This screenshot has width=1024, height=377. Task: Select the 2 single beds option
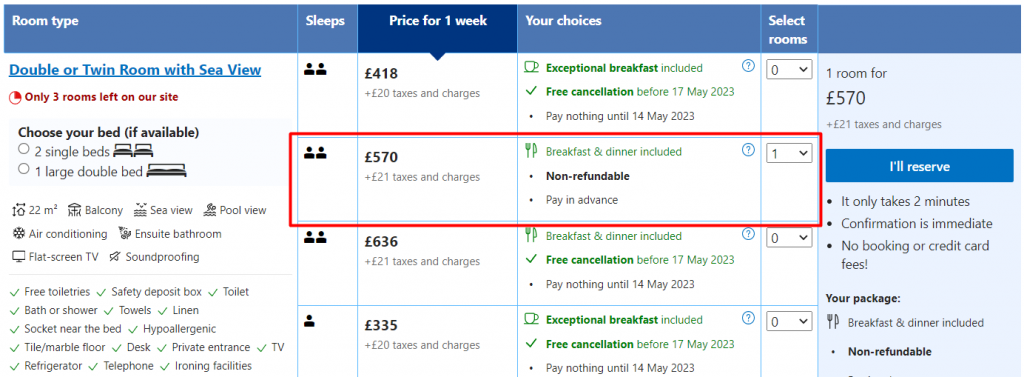click(24, 149)
